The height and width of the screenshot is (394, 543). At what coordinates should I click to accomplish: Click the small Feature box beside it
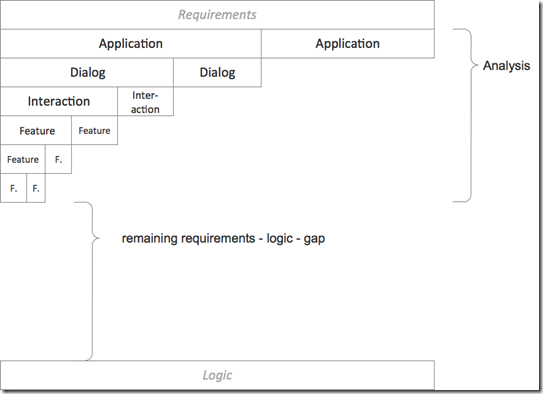[x=95, y=130]
